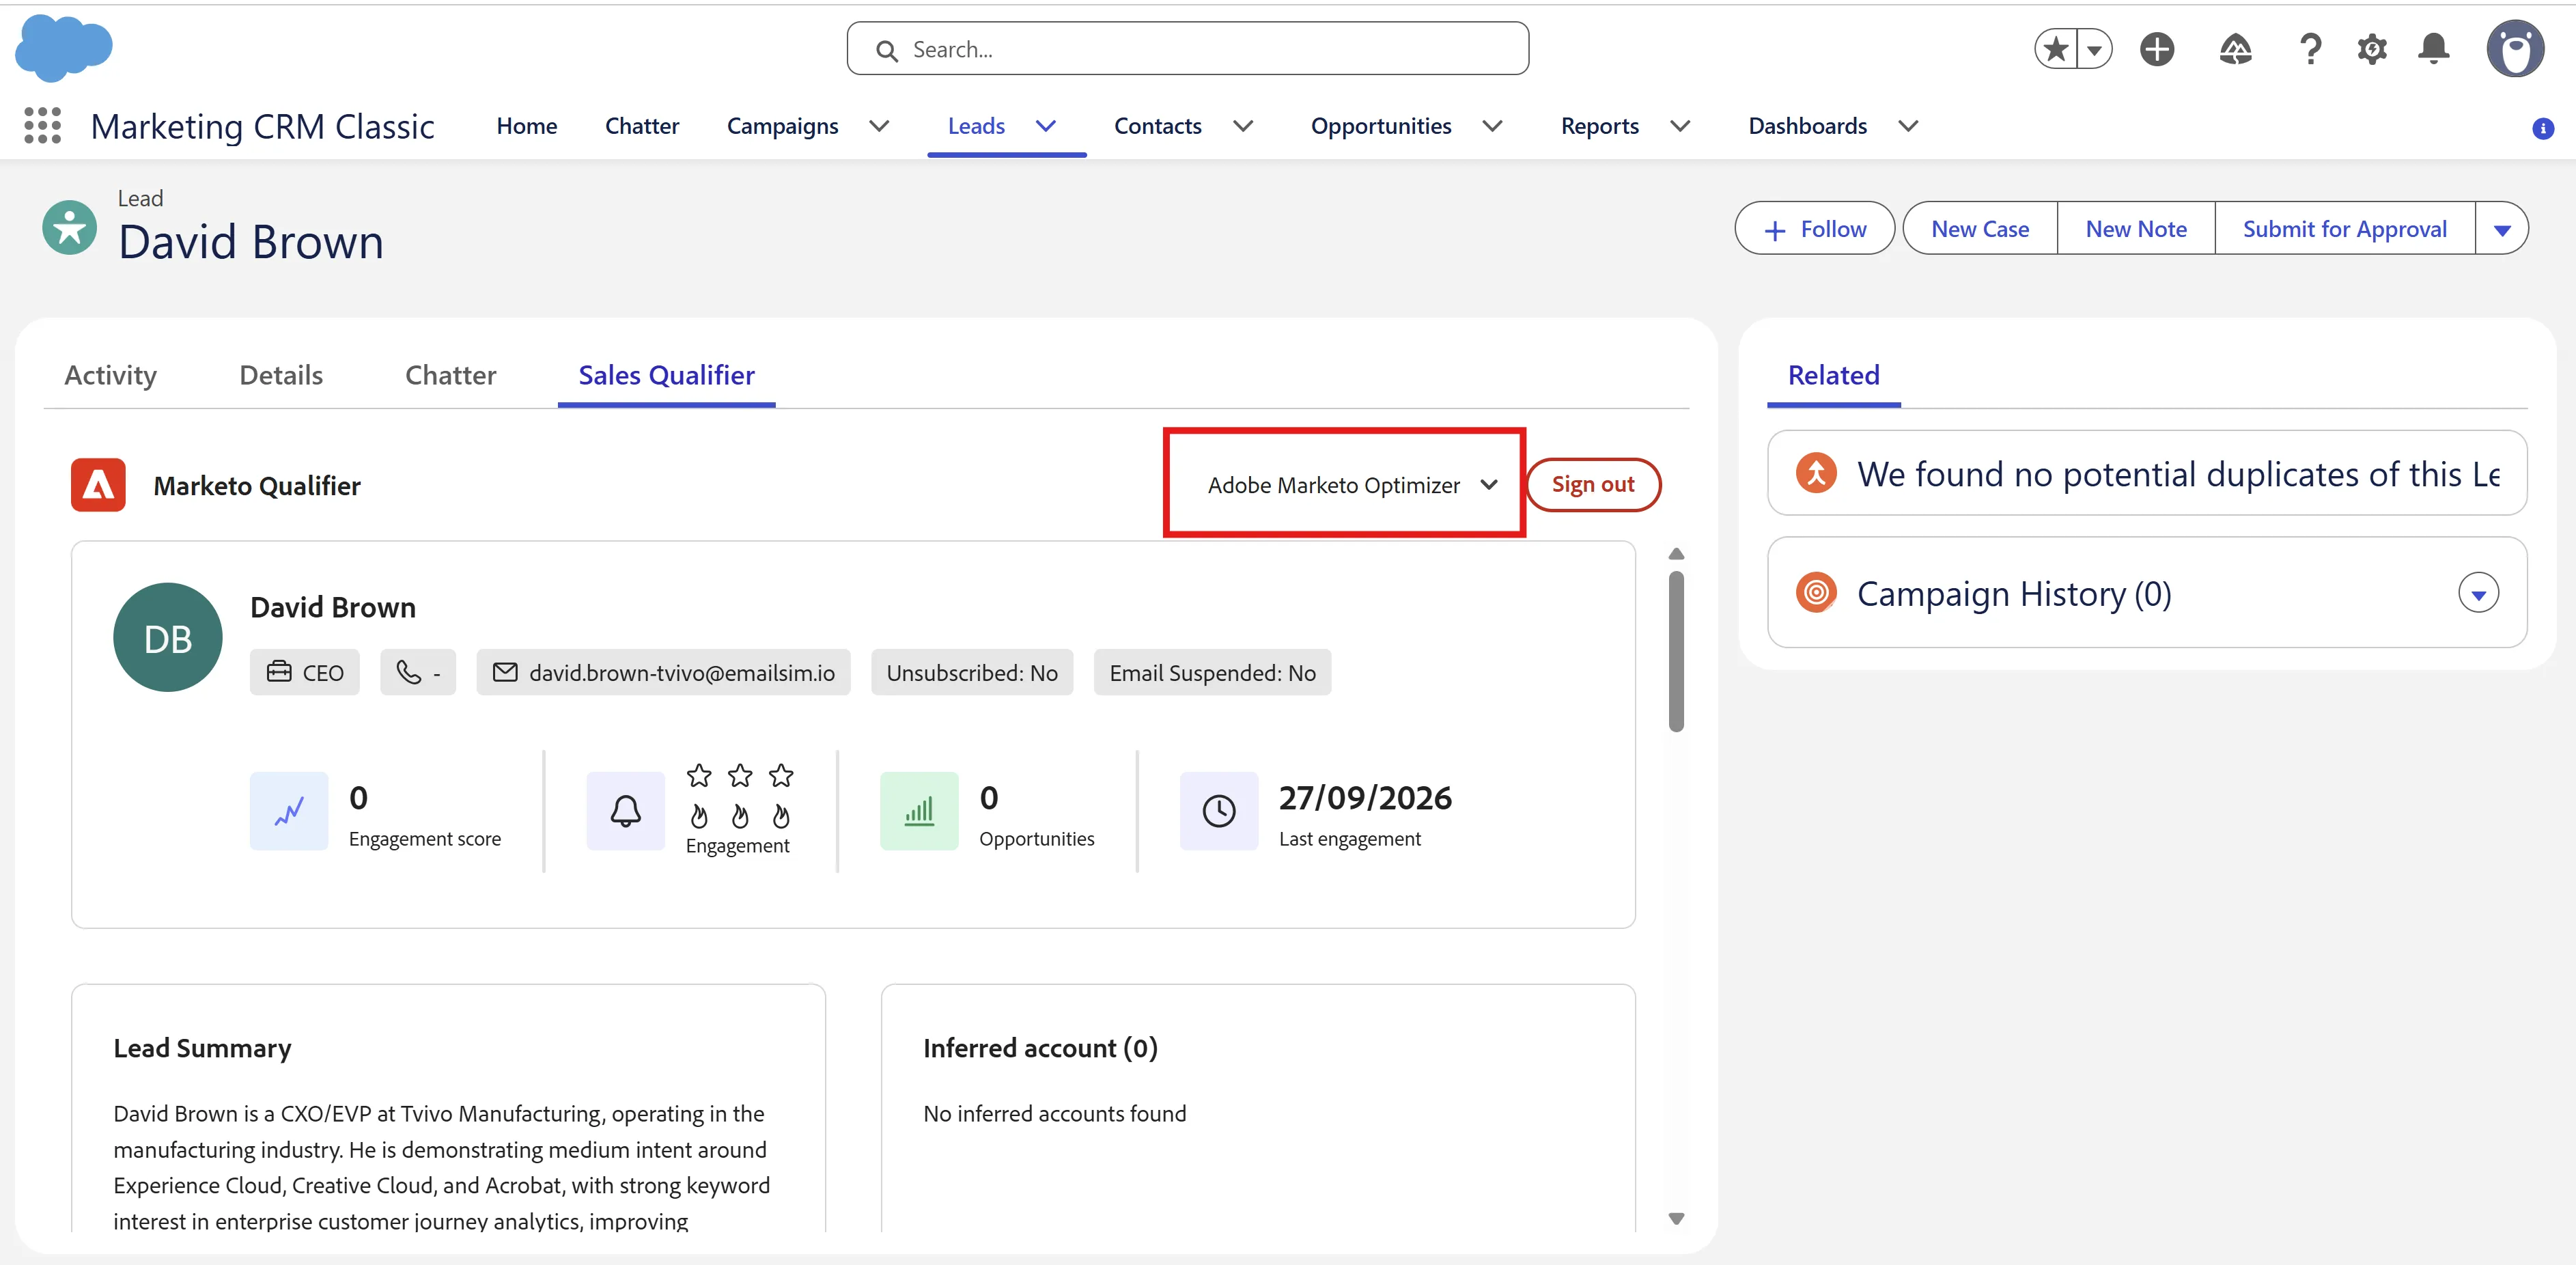Expand the Leads nav dropdown chevron

coord(1046,126)
